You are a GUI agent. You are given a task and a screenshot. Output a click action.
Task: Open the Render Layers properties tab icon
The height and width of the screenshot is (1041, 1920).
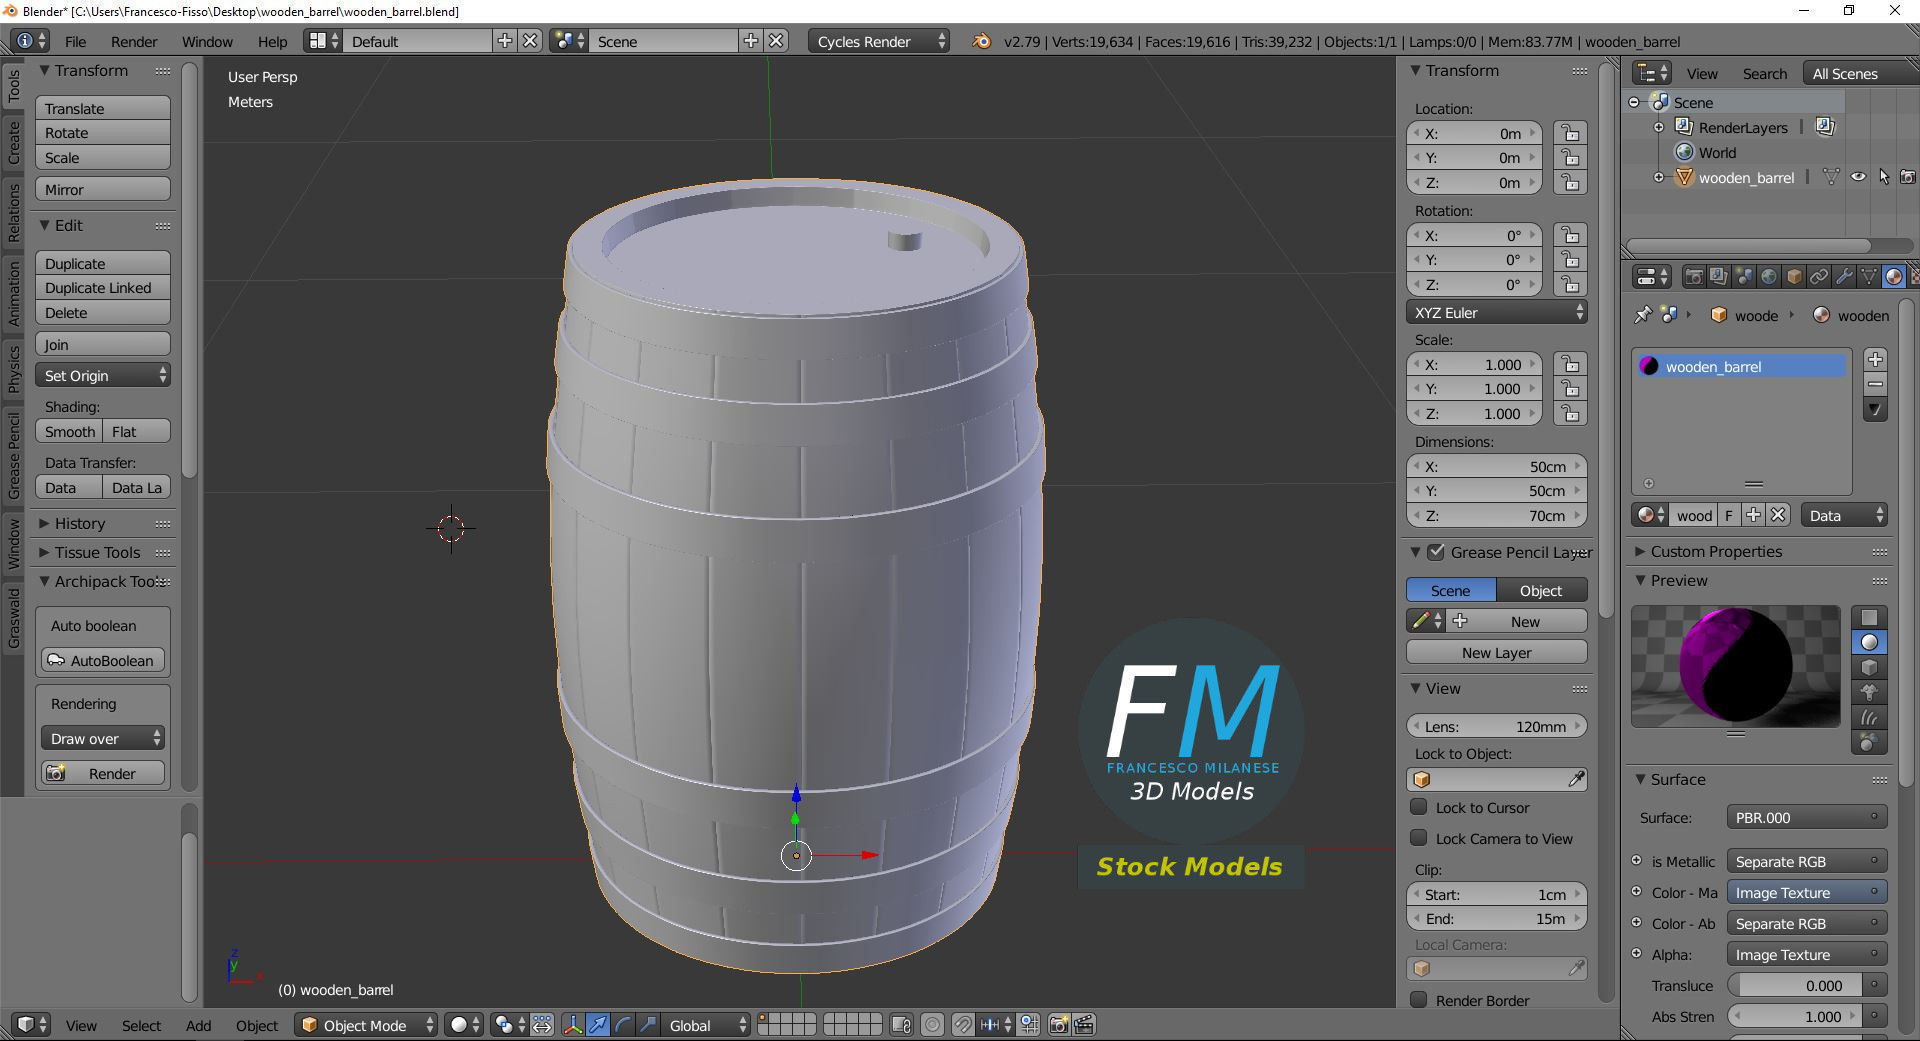click(x=1719, y=277)
